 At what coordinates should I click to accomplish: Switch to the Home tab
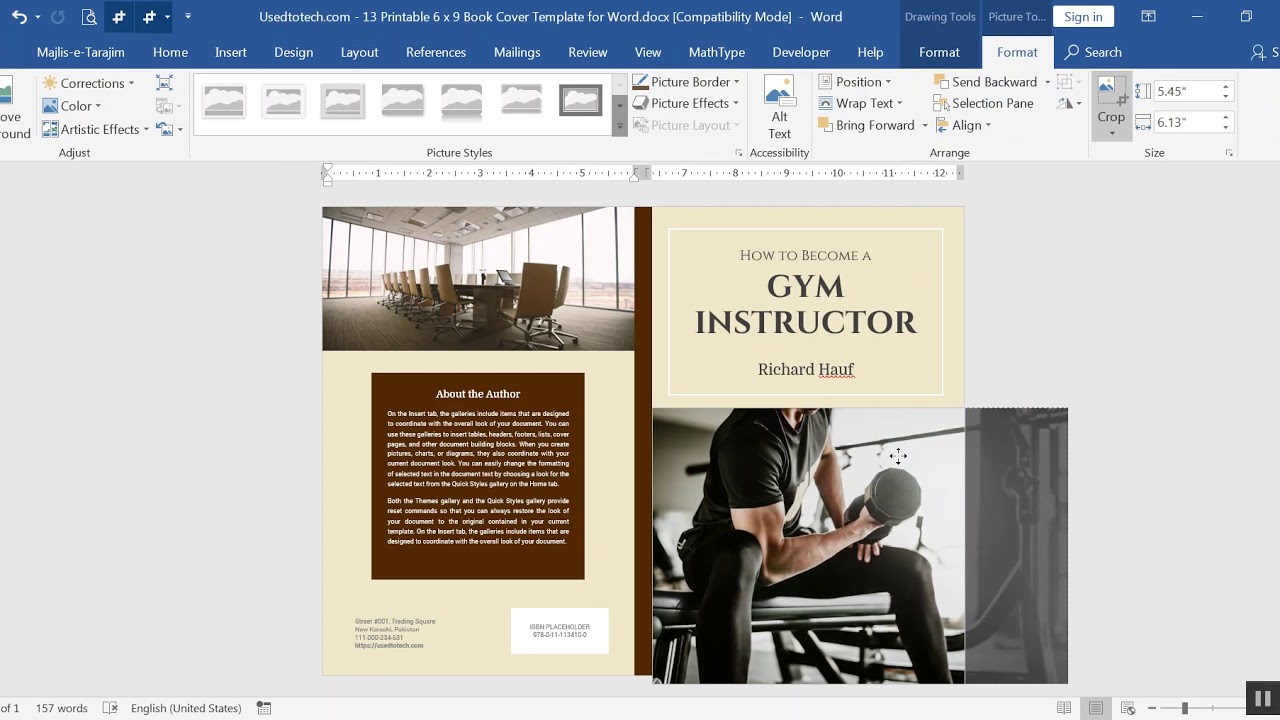(x=170, y=52)
